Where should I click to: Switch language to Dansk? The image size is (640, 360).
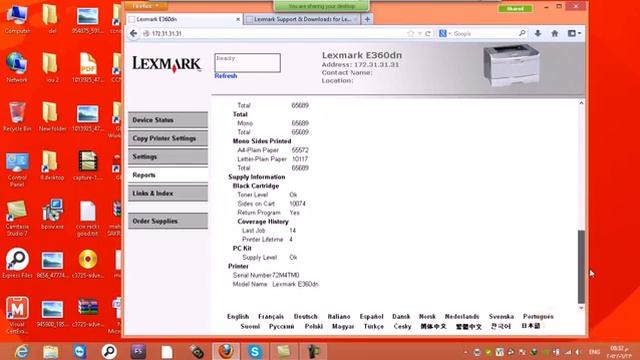point(401,316)
